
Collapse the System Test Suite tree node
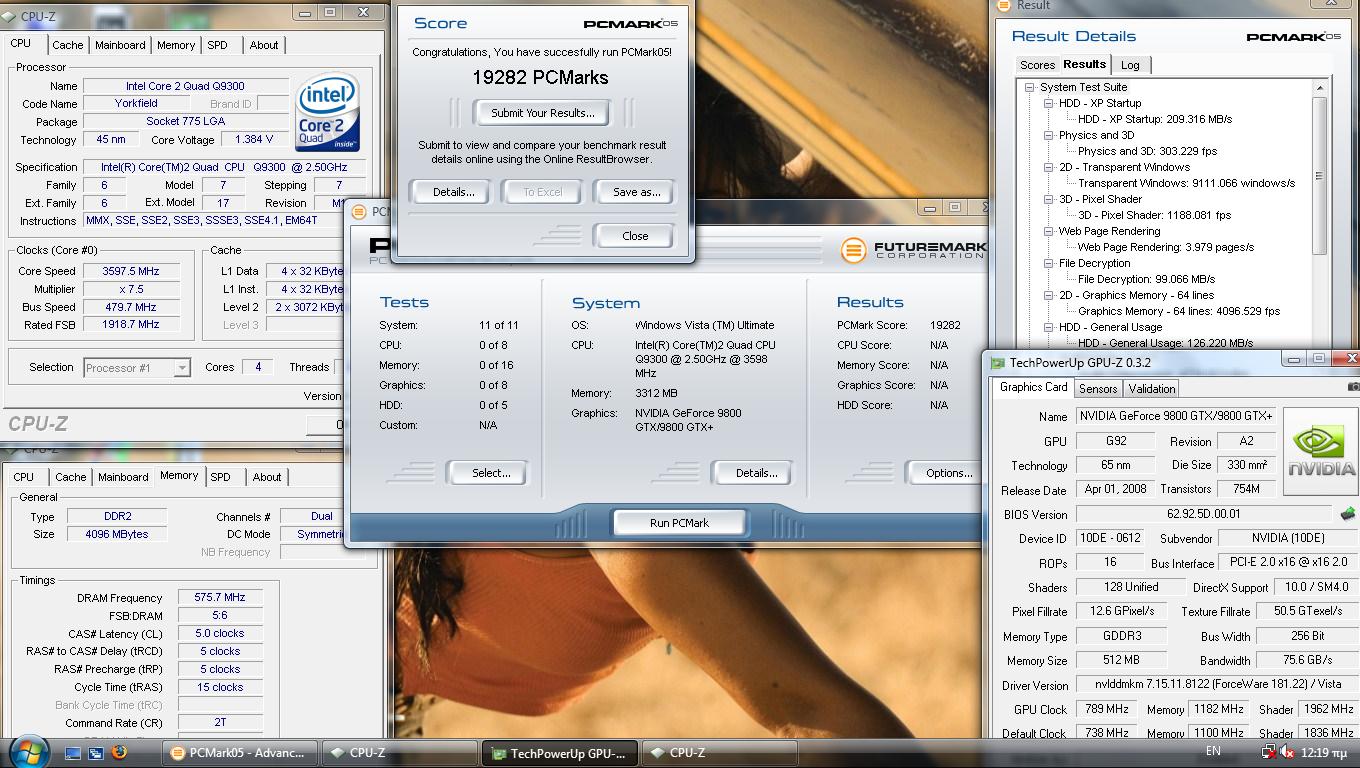1029,87
